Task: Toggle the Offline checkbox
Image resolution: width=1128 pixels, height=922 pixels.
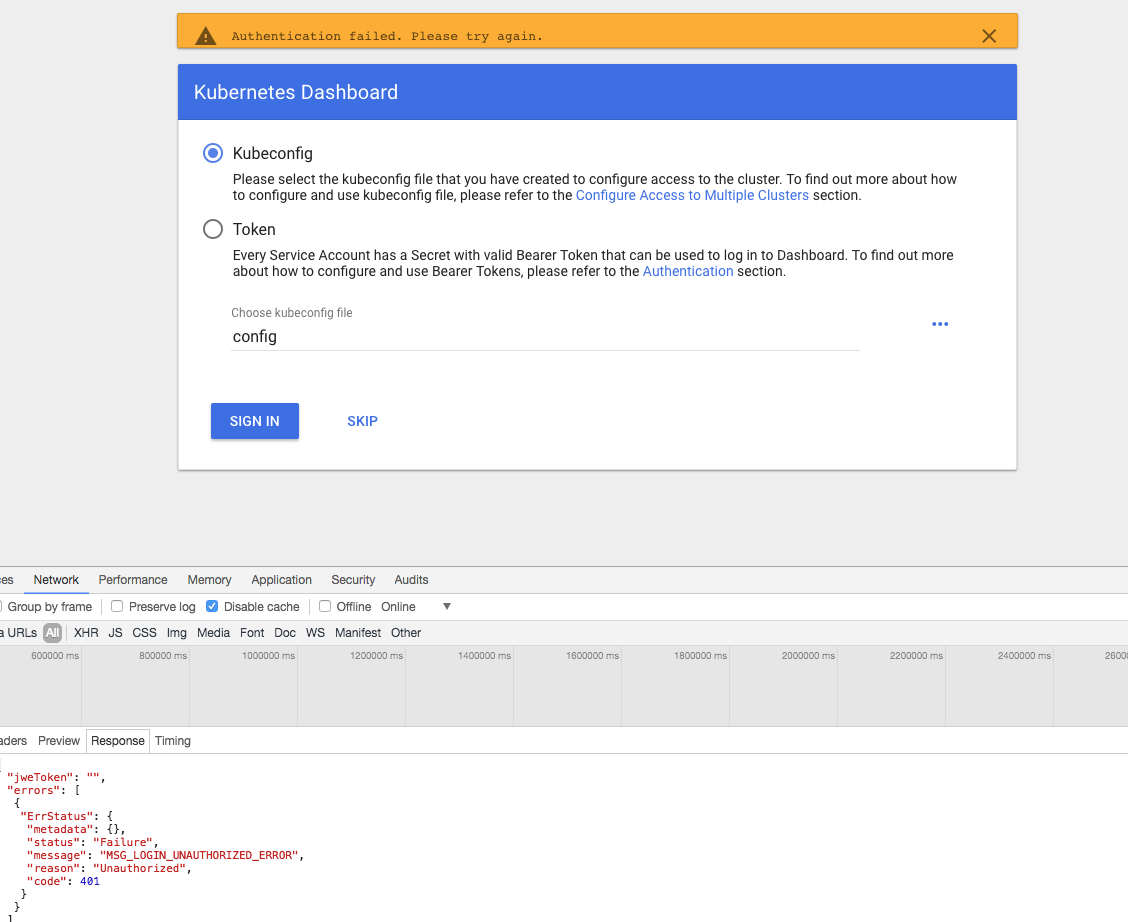Action: (325, 606)
